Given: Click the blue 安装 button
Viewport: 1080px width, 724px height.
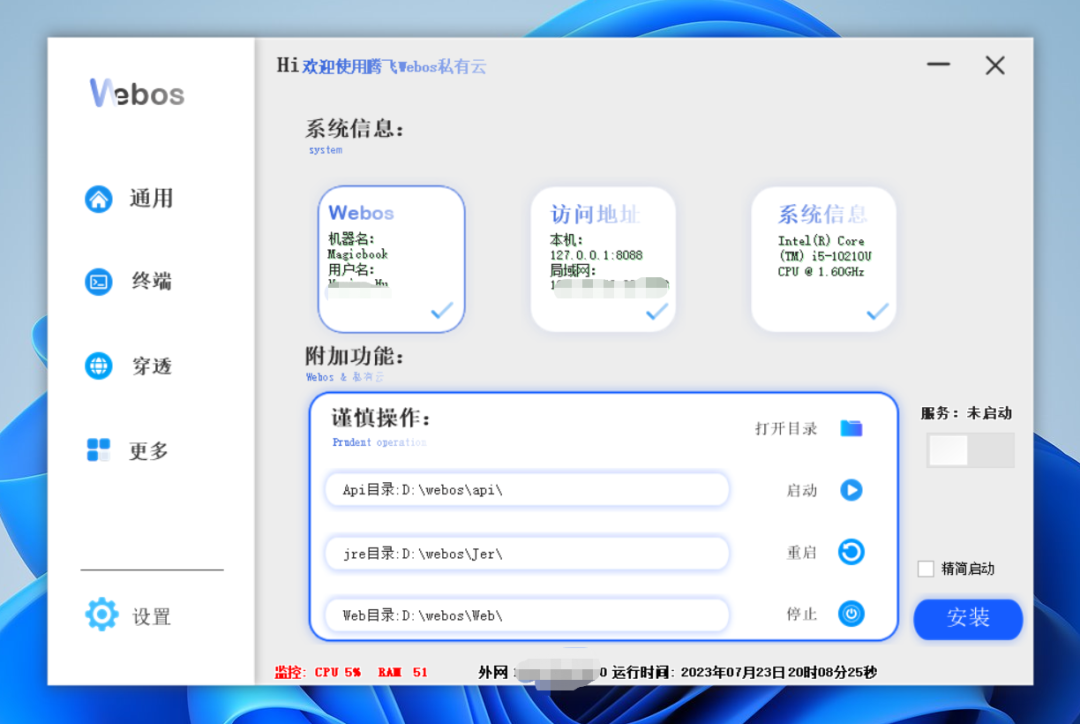Looking at the screenshot, I should point(968,619).
